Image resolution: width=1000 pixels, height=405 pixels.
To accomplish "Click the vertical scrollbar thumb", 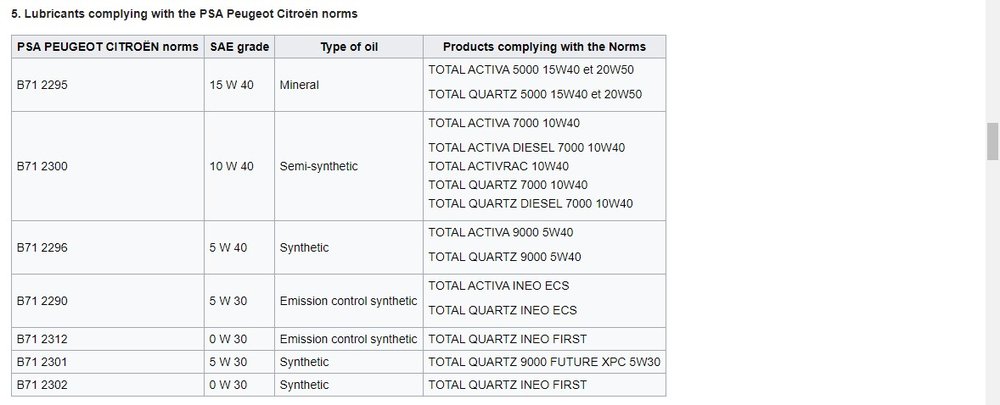I will 992,142.
